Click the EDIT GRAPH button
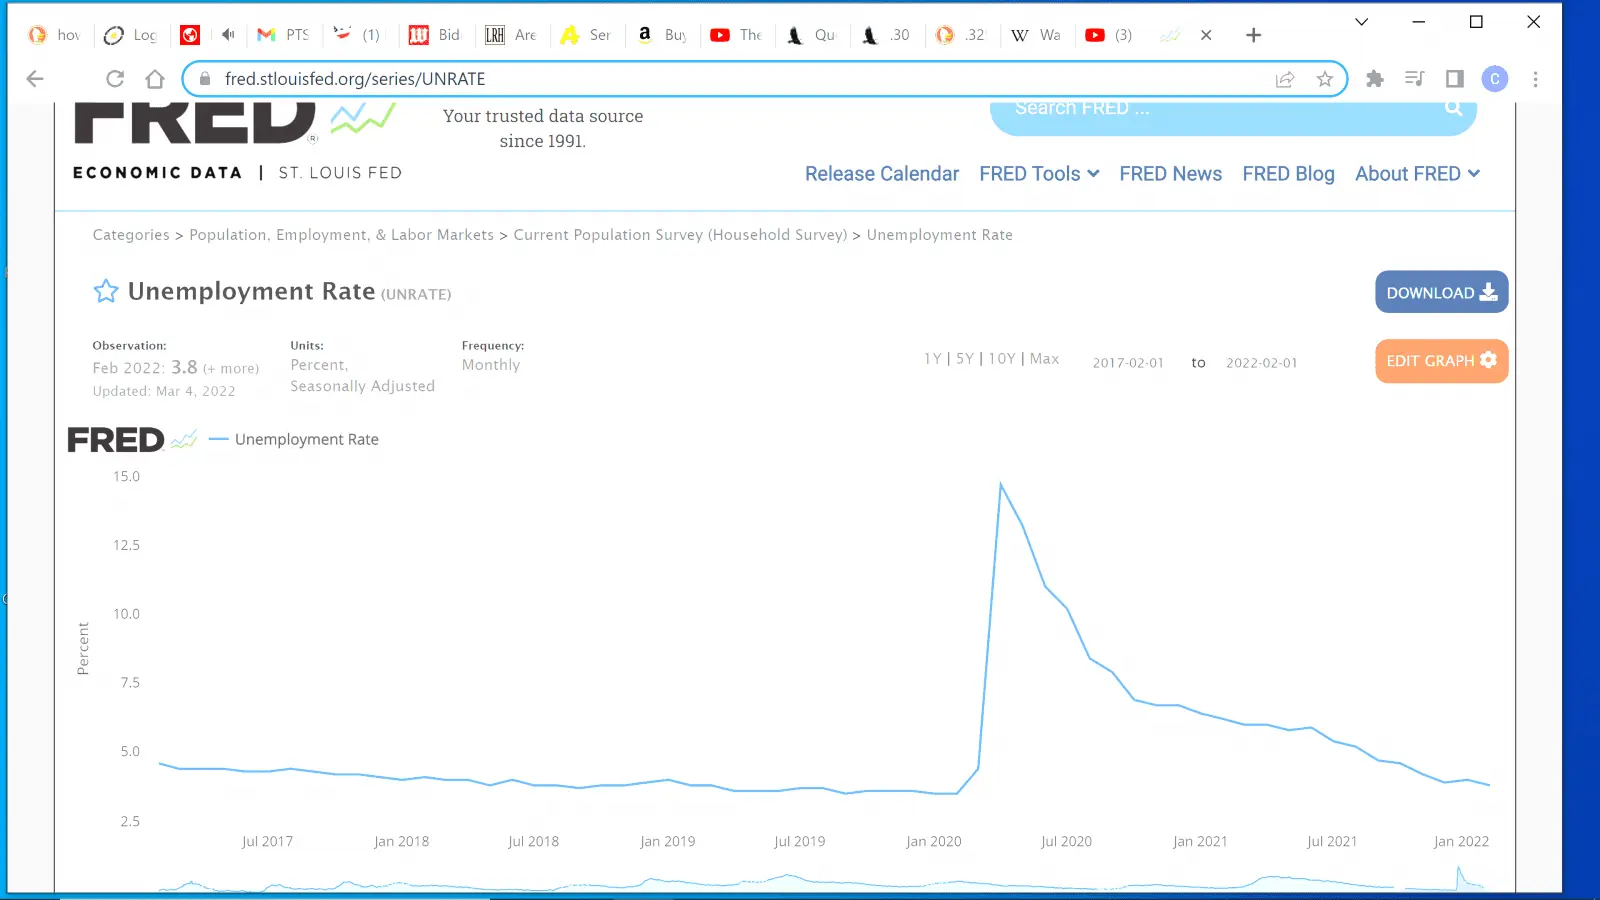 [x=1441, y=361]
